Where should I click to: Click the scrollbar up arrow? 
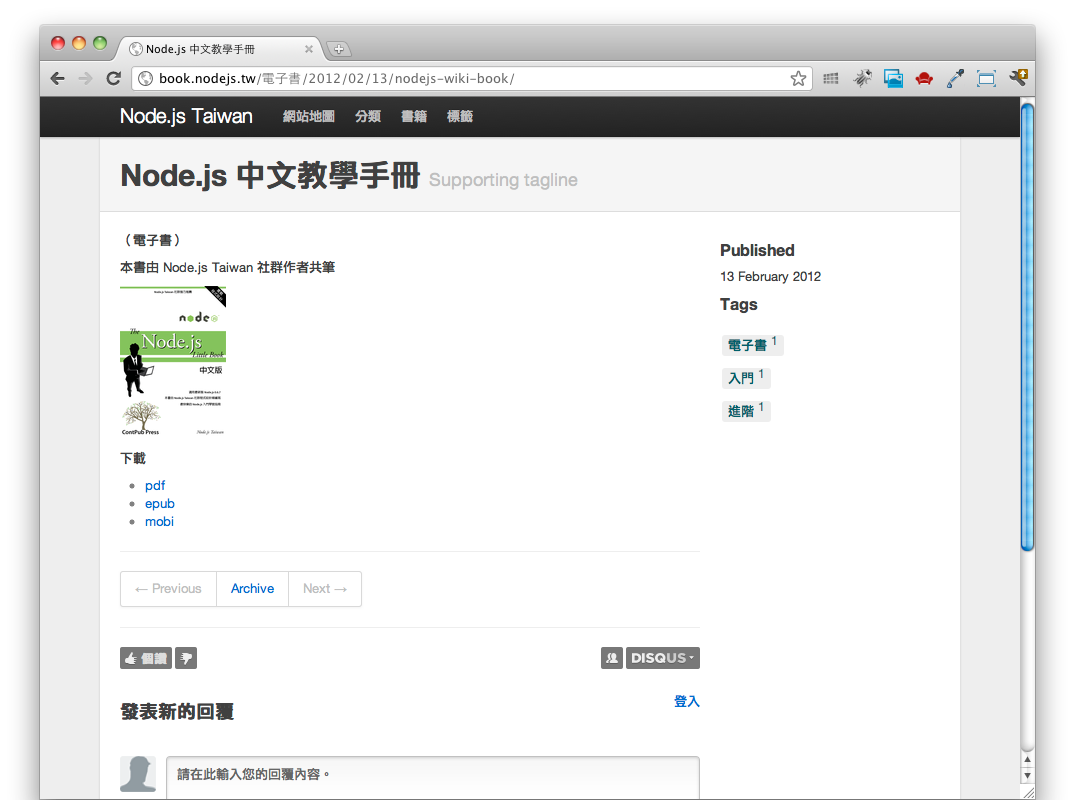tap(1027, 760)
